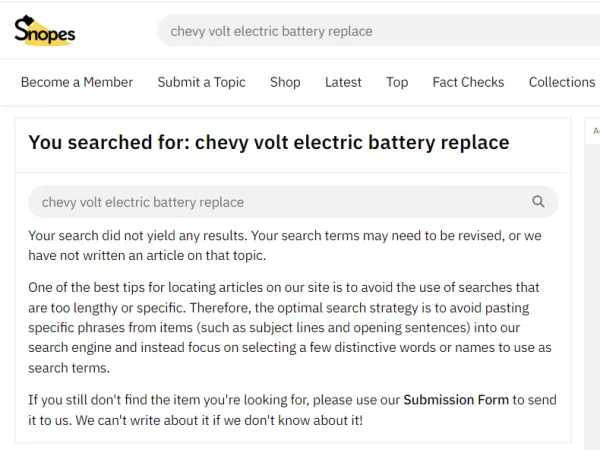Click the flashlight atop the Snopes logo
The height and width of the screenshot is (450, 600).
(28, 20)
